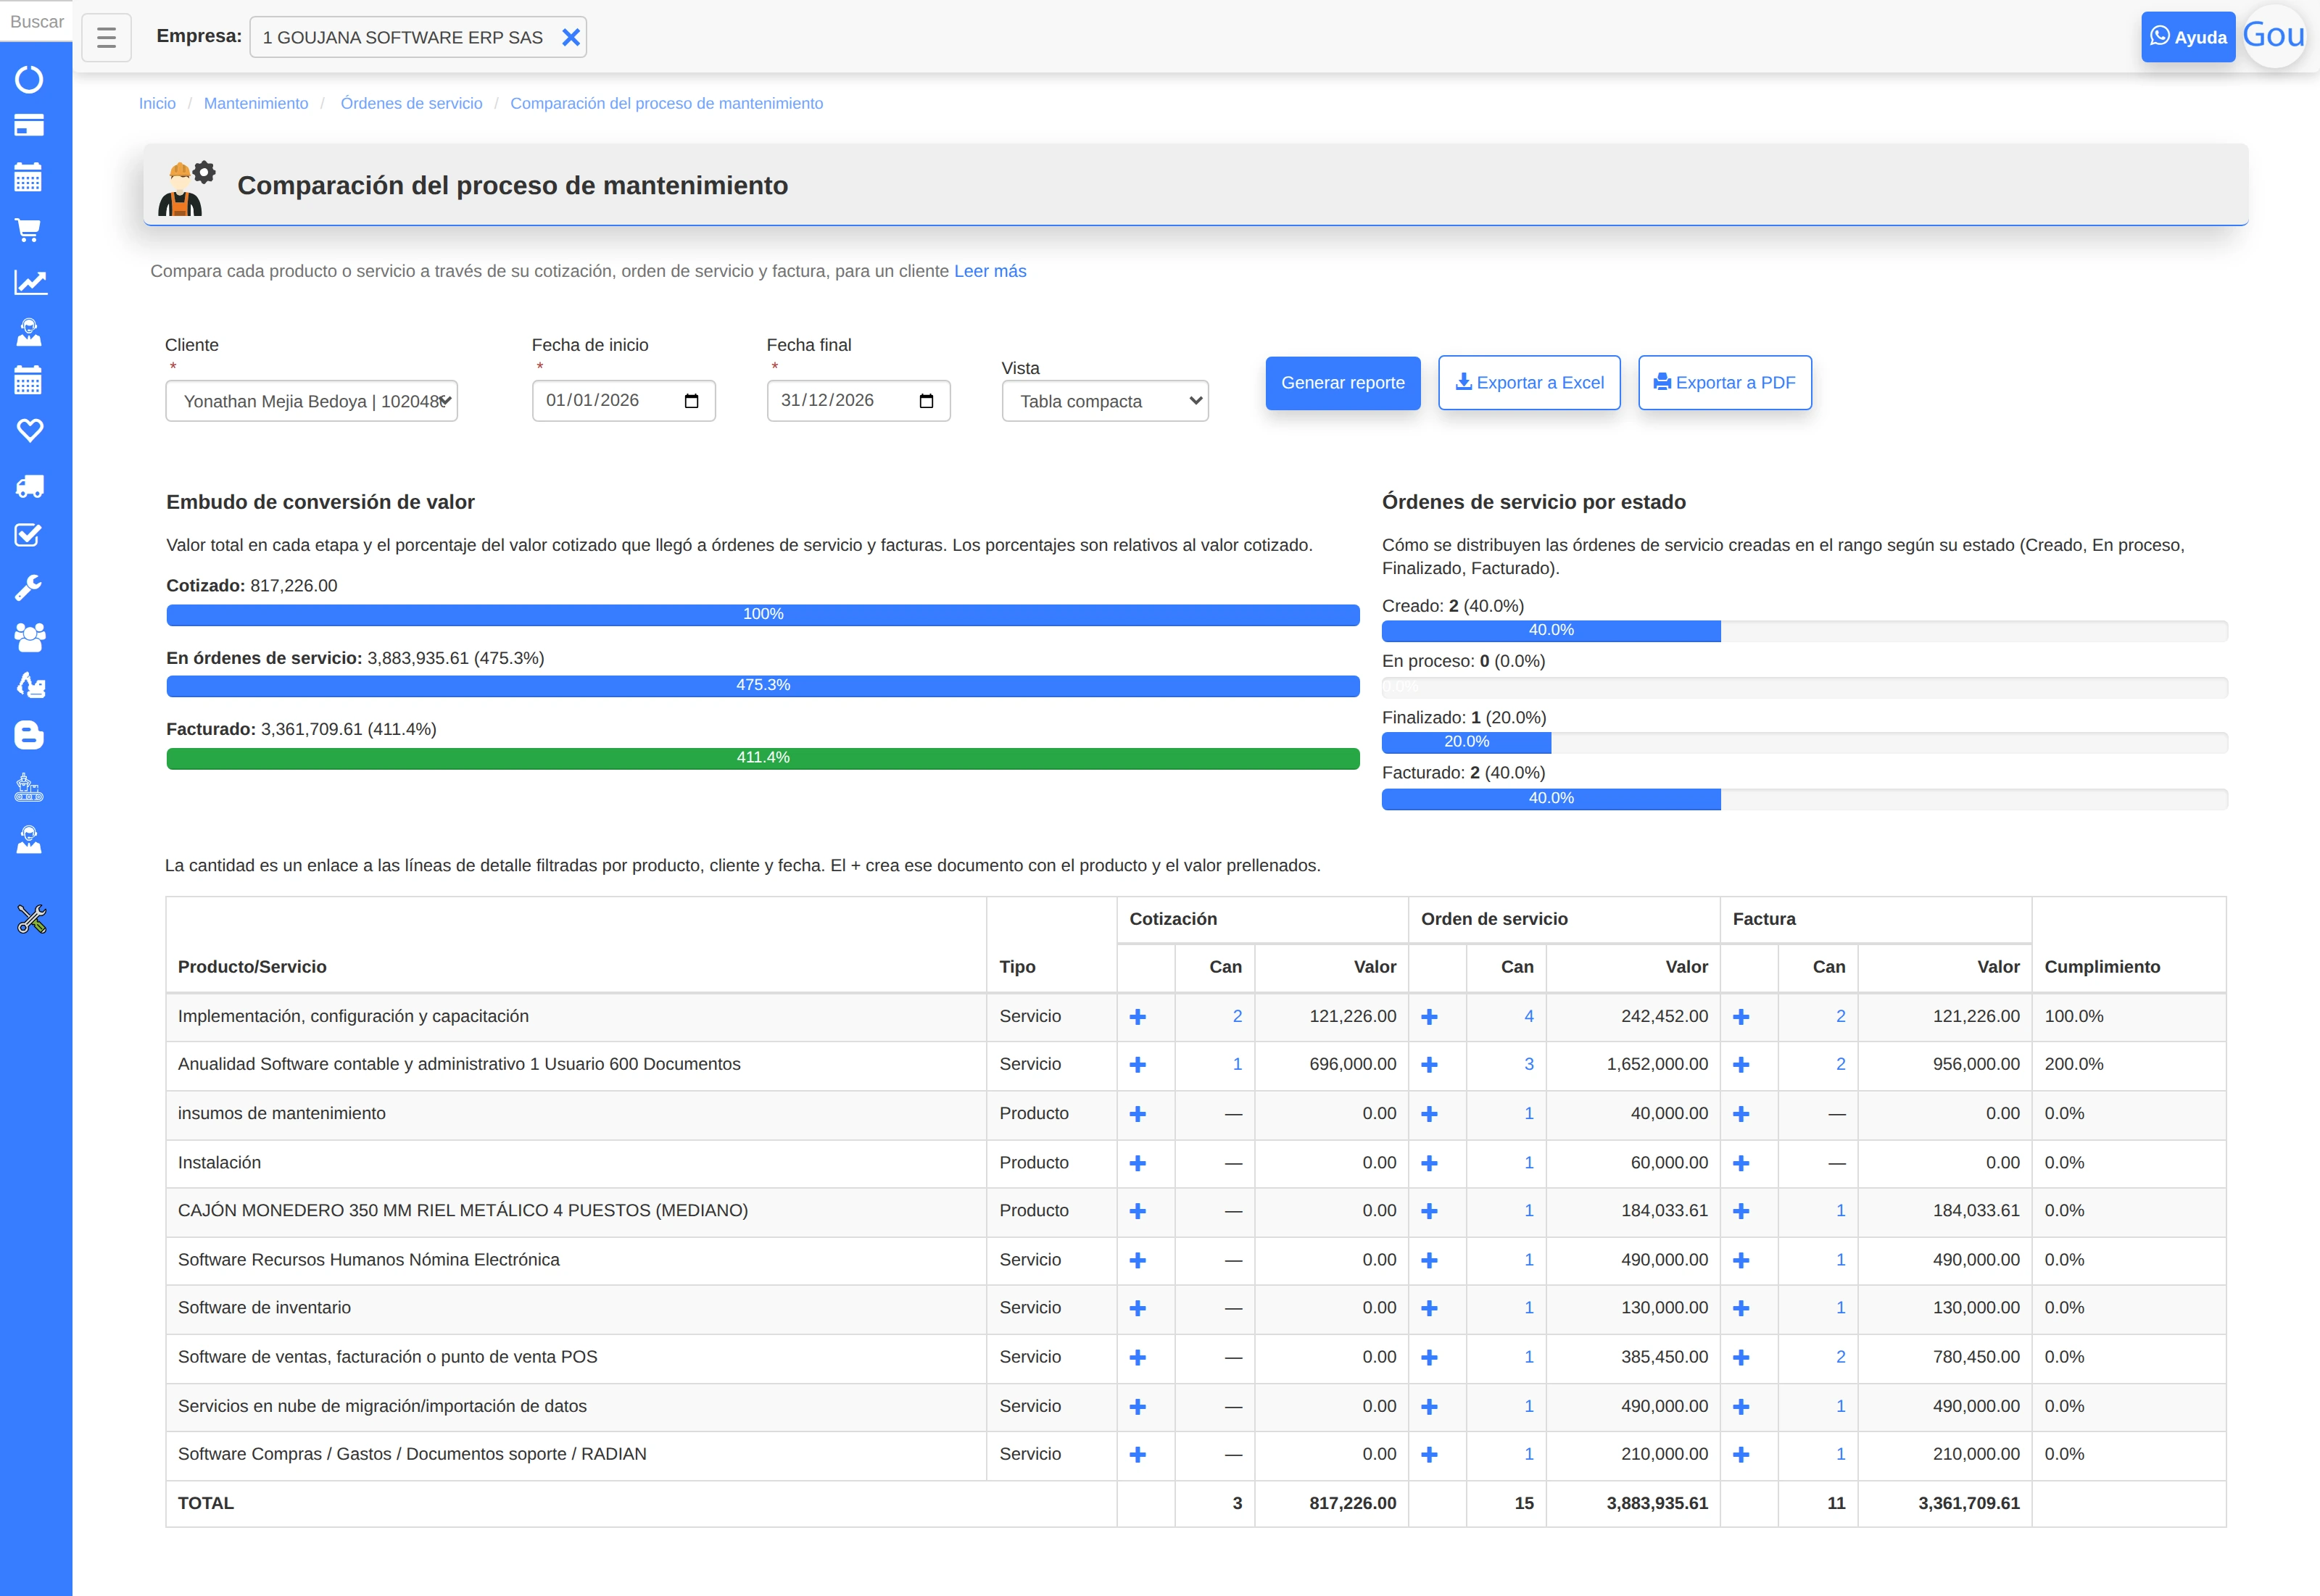The height and width of the screenshot is (1596, 2320).
Task: Open the excavator sidebar icon
Action: 31,685
